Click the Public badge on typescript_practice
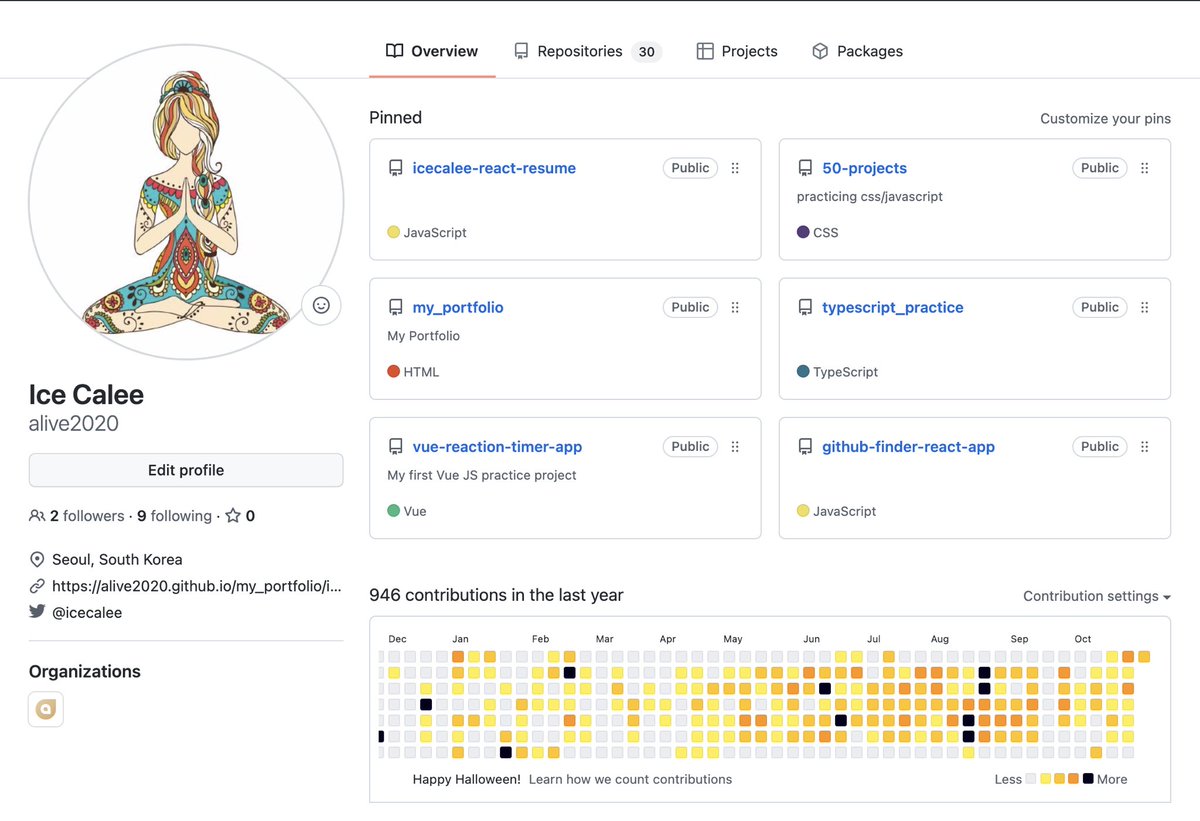Screen dimensions: 1200x821 1100,307
